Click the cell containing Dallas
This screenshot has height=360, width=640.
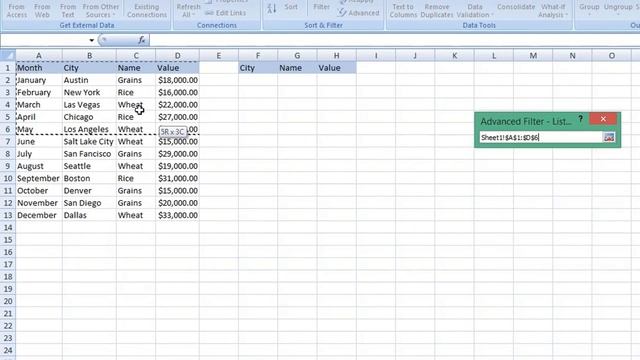89,215
